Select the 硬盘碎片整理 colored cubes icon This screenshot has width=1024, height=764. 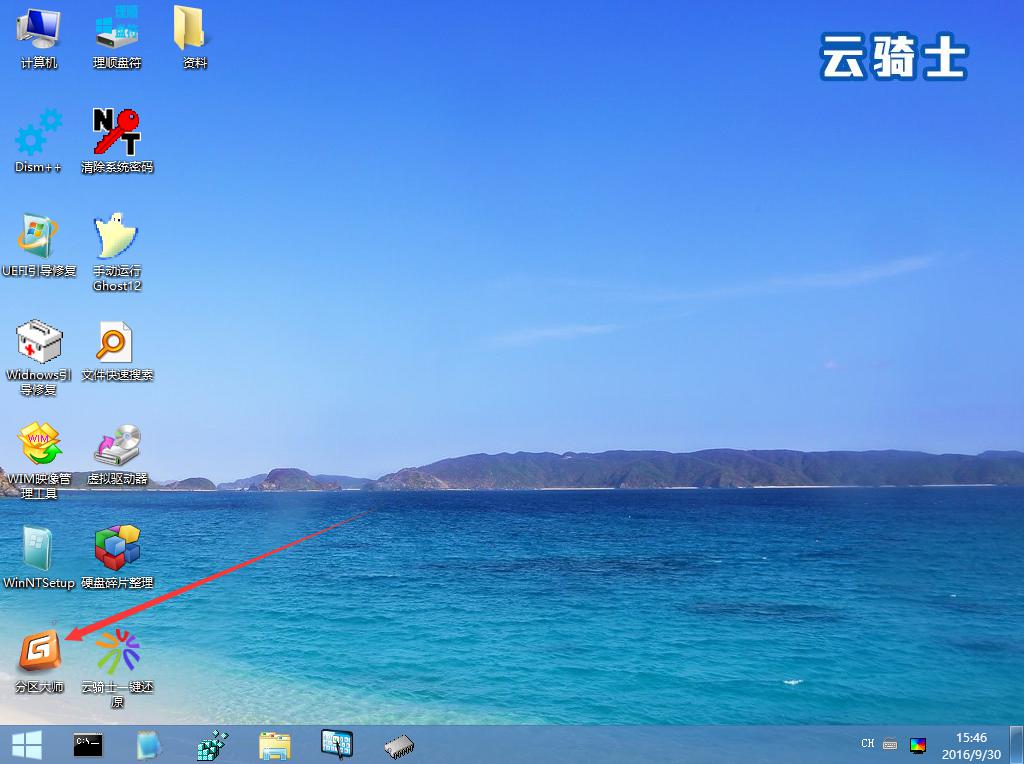117,557
